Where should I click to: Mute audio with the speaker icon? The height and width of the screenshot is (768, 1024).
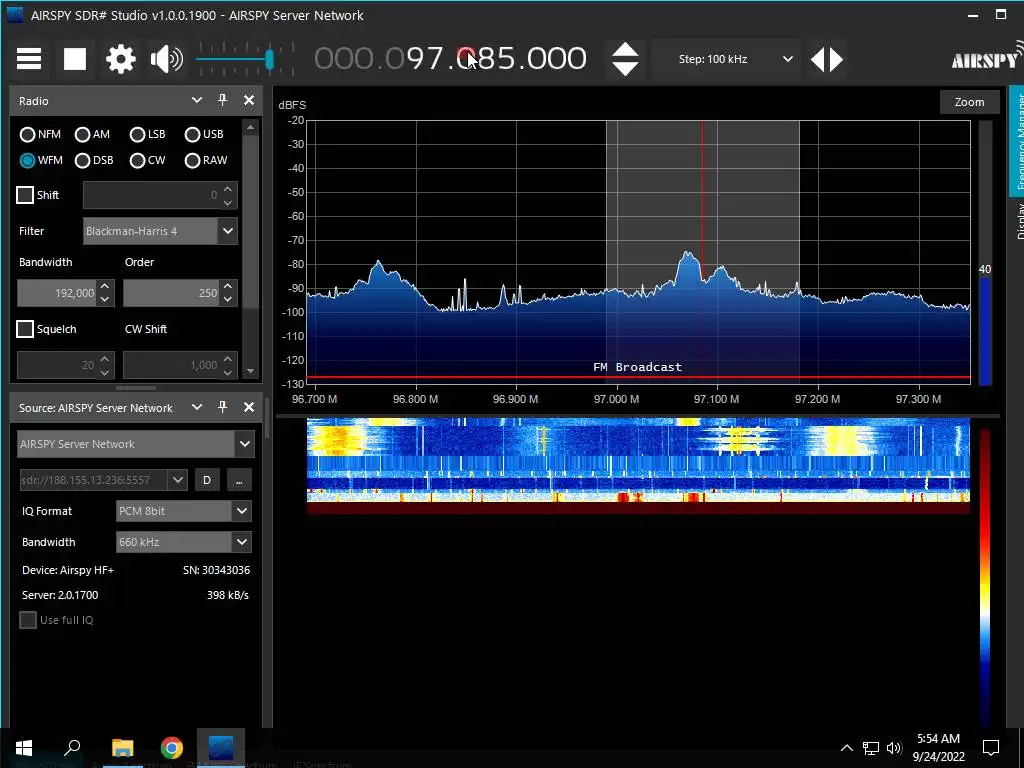167,59
